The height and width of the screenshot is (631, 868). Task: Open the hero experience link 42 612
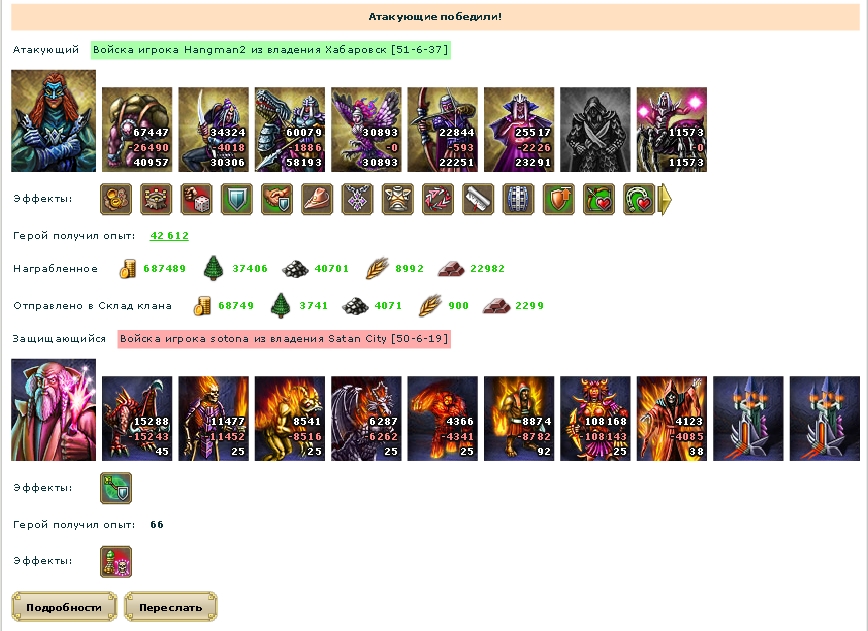coord(169,235)
